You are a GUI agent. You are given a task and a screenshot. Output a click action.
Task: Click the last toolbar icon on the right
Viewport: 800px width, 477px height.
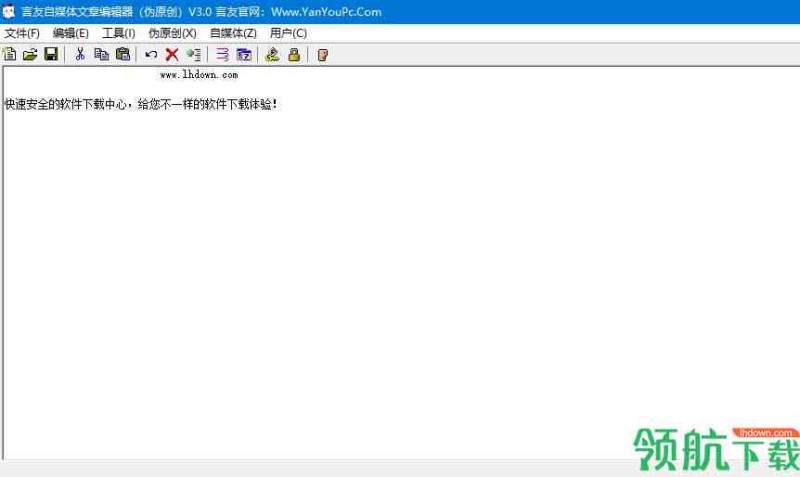click(x=322, y=55)
